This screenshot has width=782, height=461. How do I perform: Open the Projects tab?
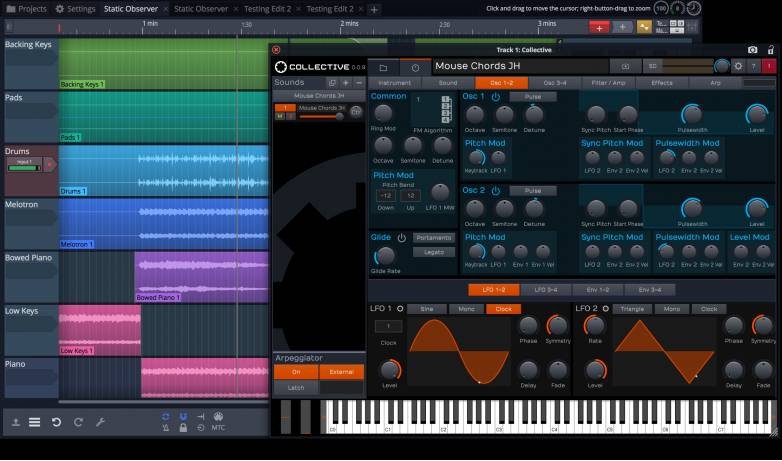(26, 8)
